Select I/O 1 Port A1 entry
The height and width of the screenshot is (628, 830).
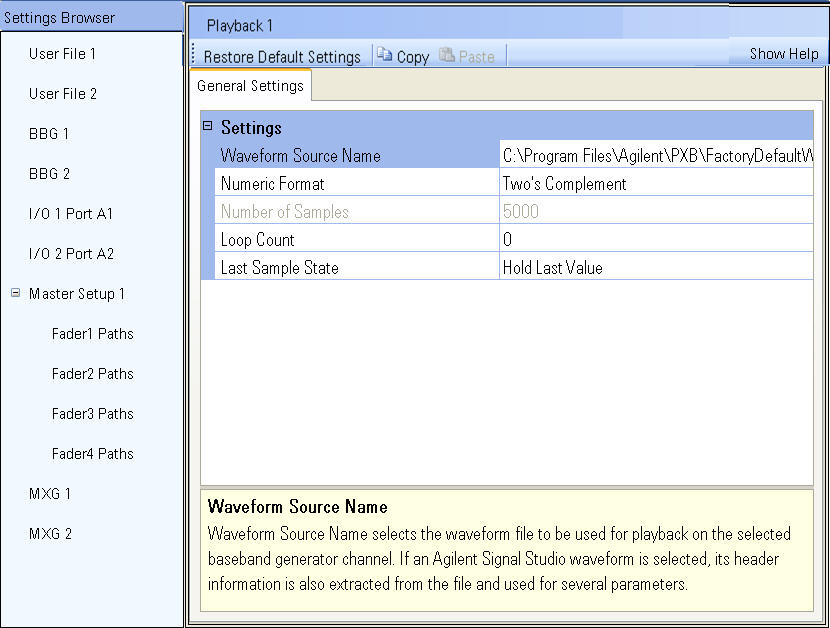click(x=71, y=214)
